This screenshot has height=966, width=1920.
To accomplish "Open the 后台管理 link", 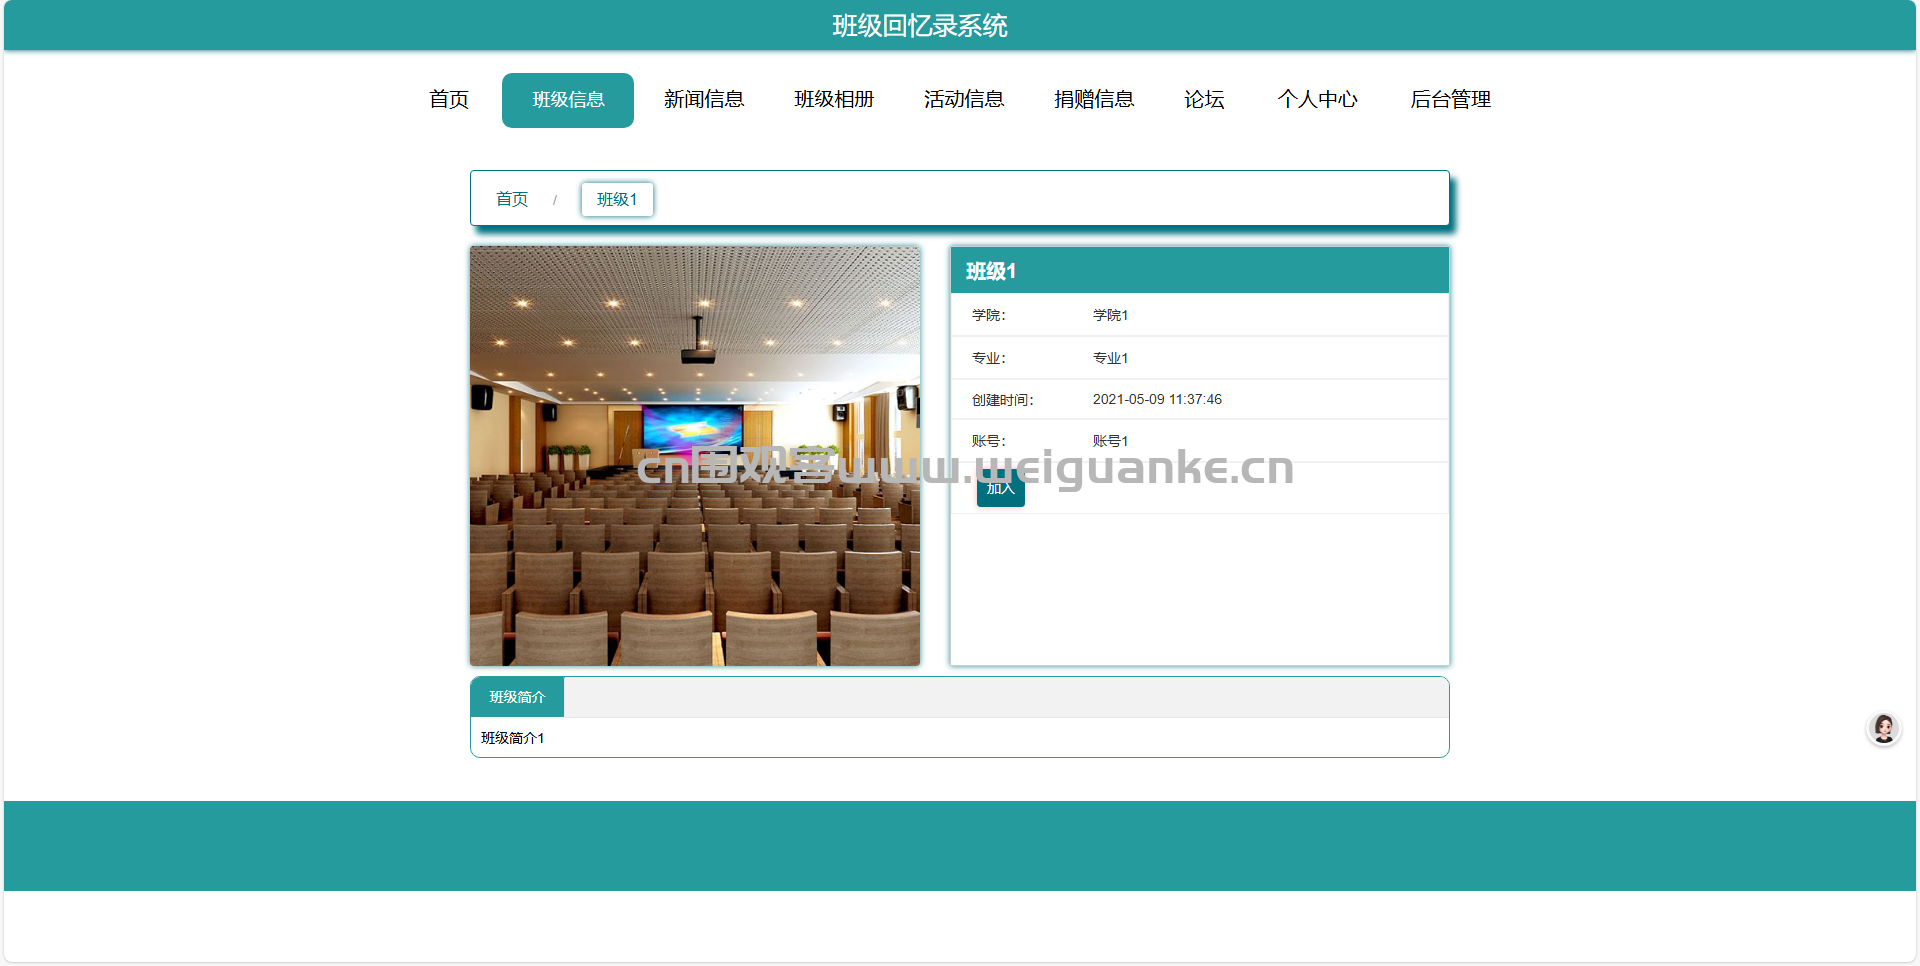I will pos(1450,100).
